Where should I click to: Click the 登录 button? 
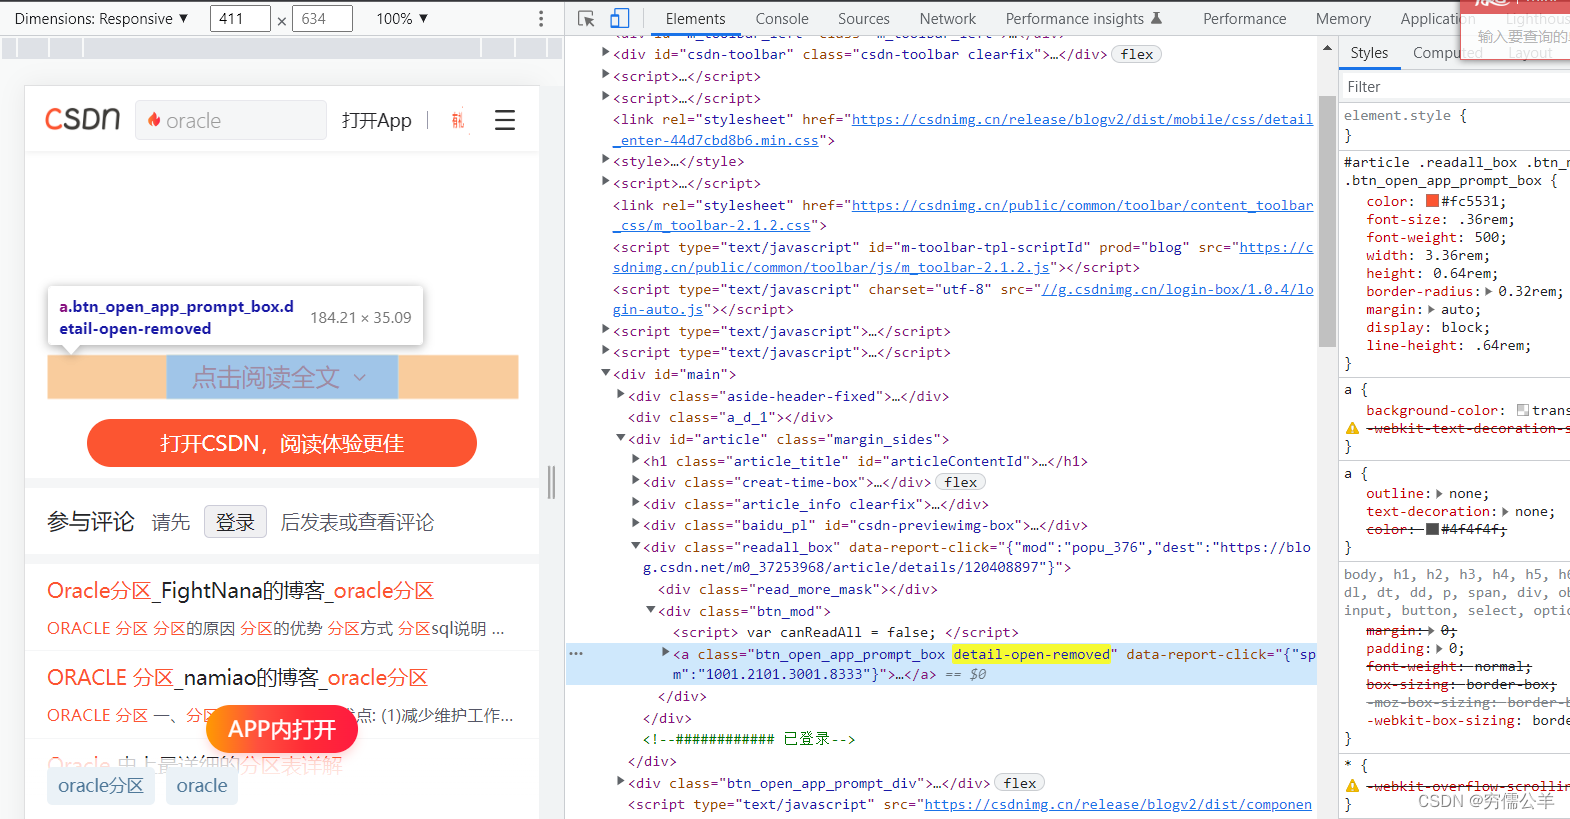click(x=235, y=522)
